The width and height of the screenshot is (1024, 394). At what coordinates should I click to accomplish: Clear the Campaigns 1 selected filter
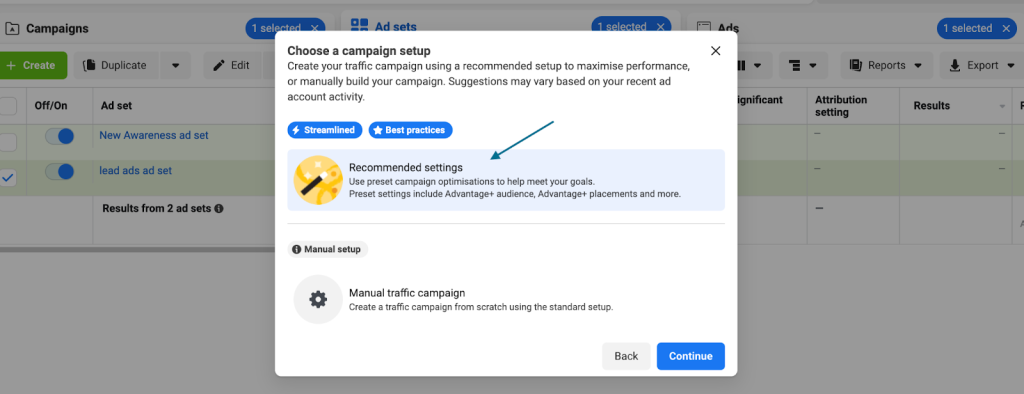[315, 28]
